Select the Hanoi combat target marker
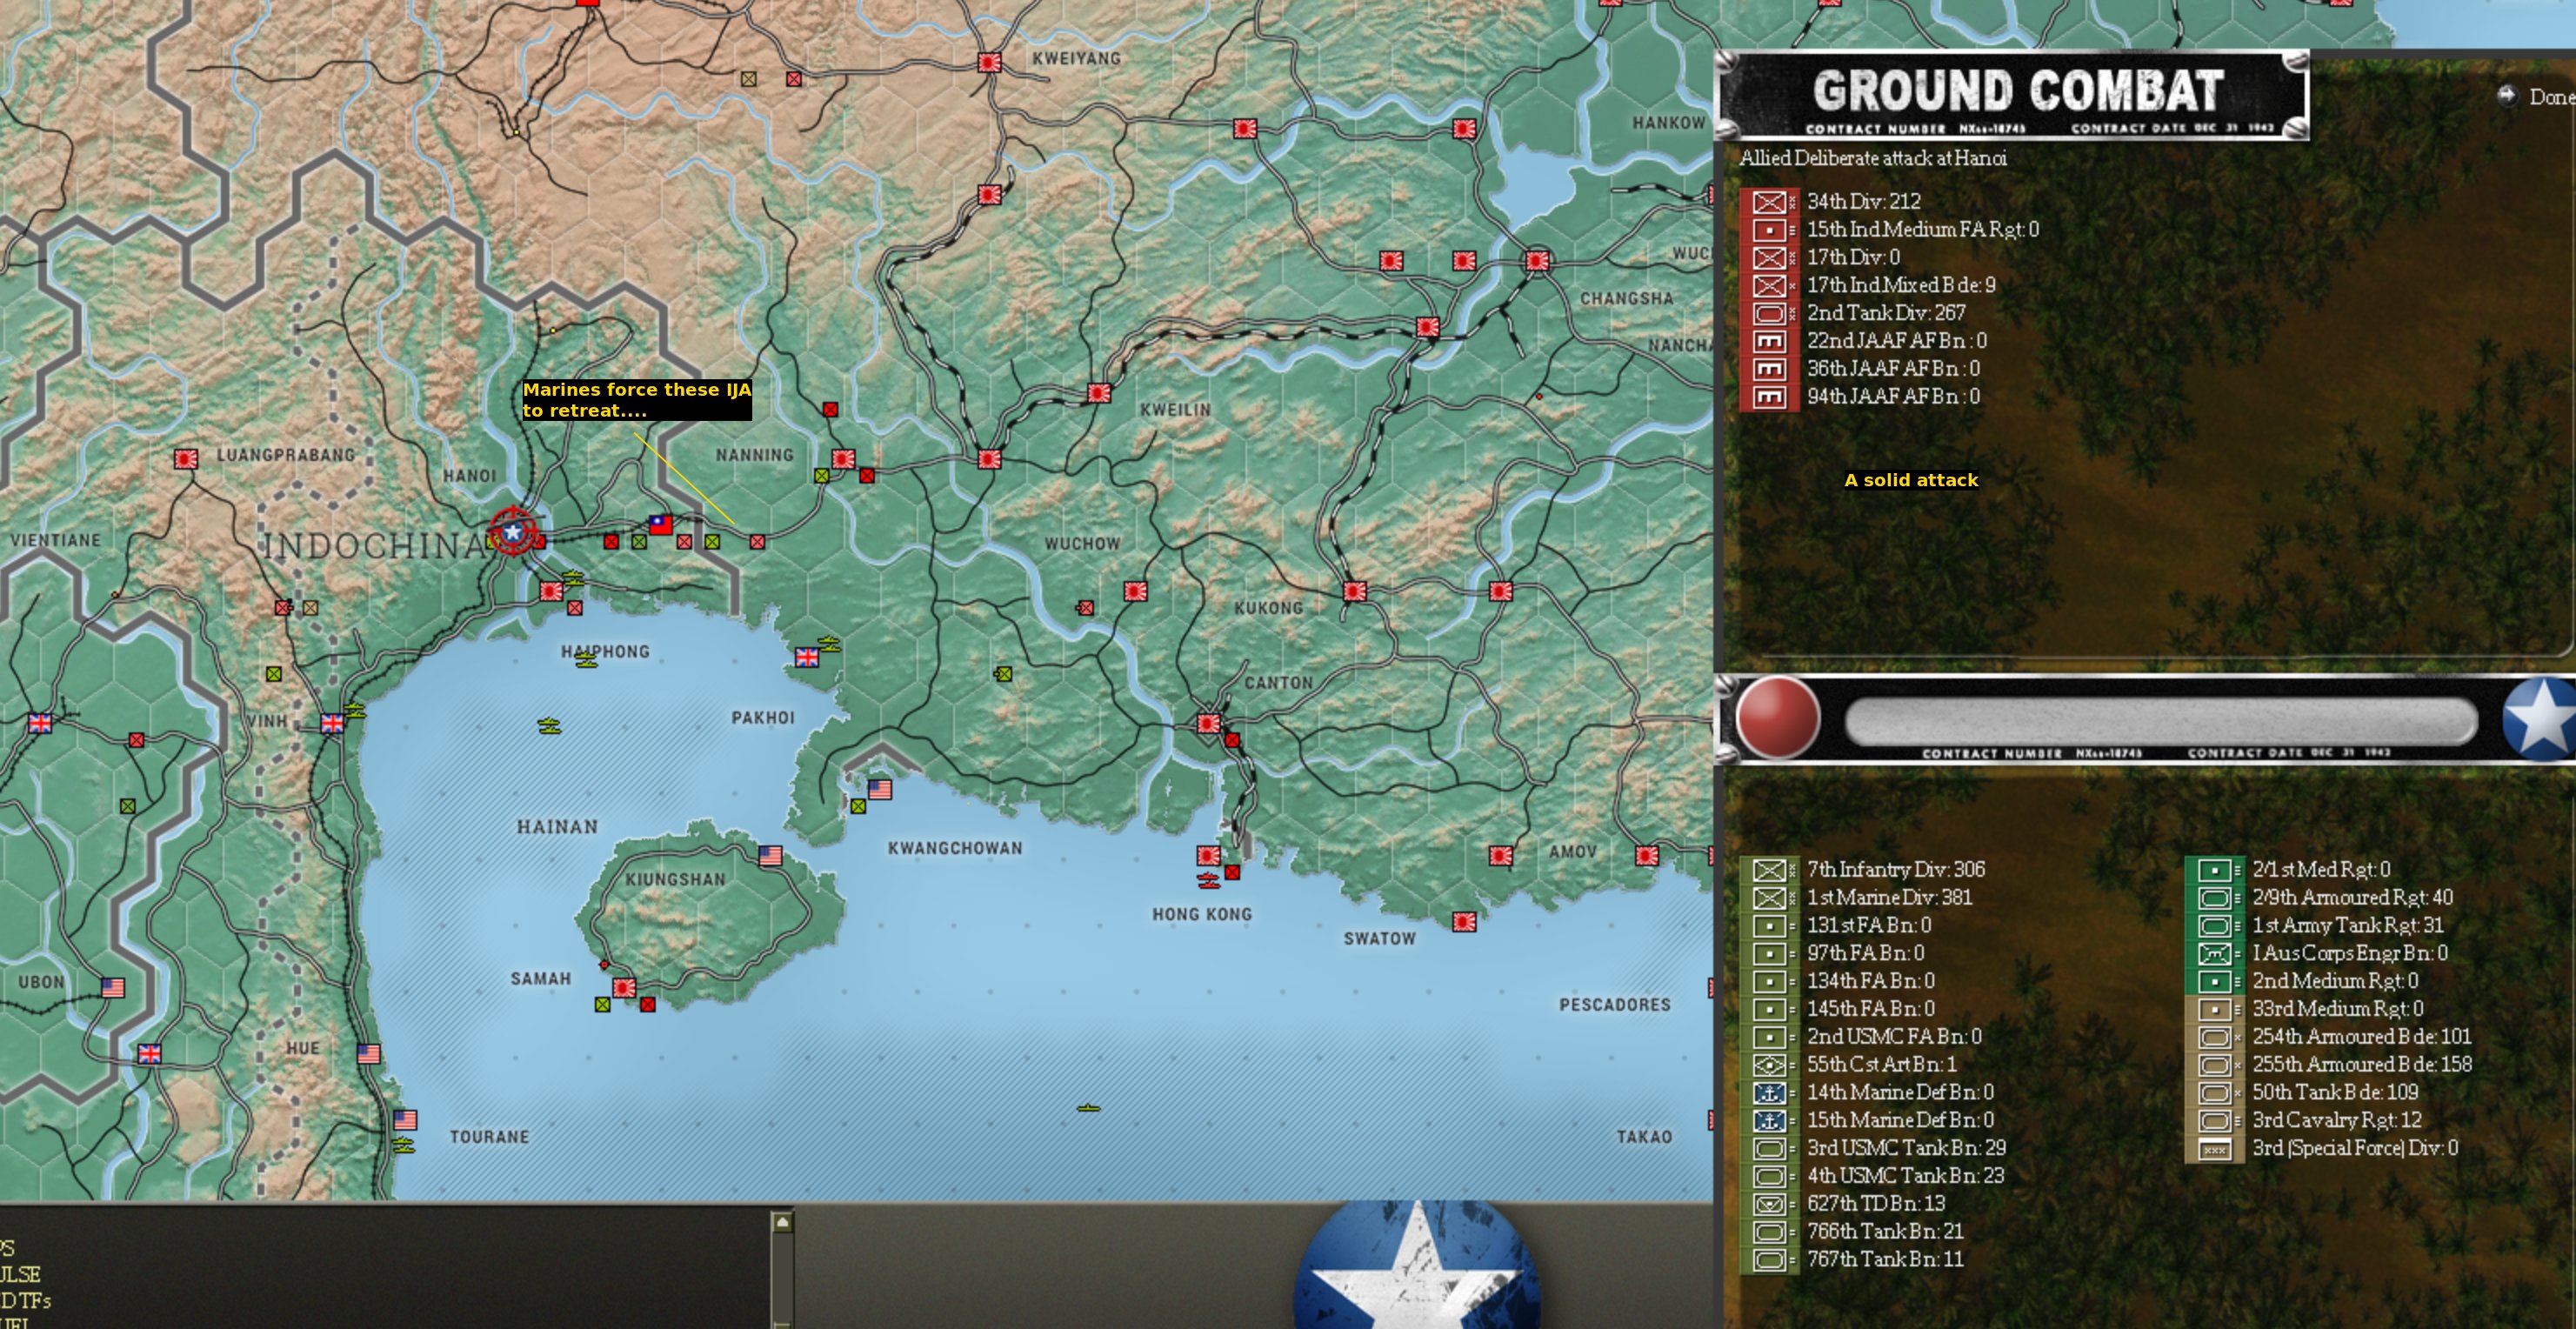This screenshot has width=2576, height=1329. 513,532
